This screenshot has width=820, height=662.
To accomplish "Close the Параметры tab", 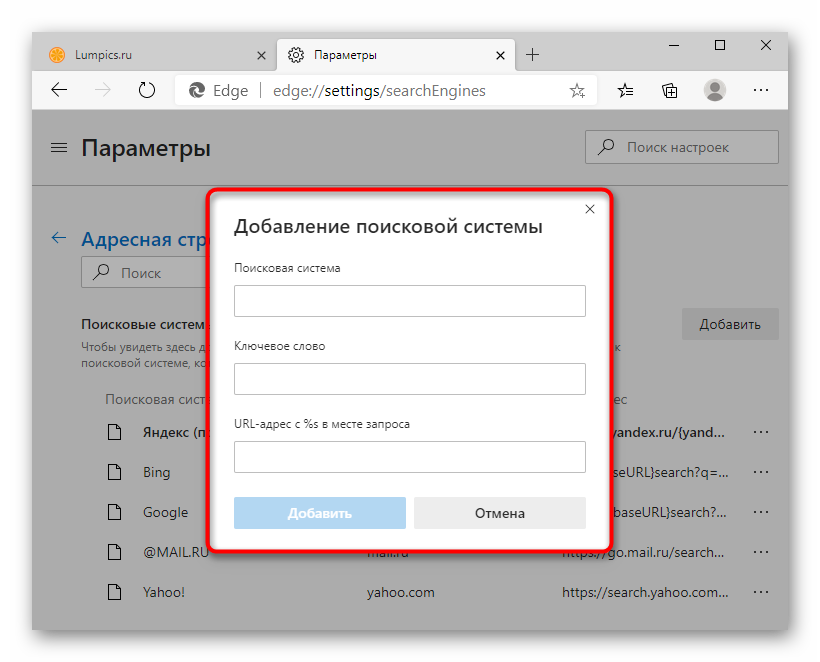I will [x=500, y=55].
